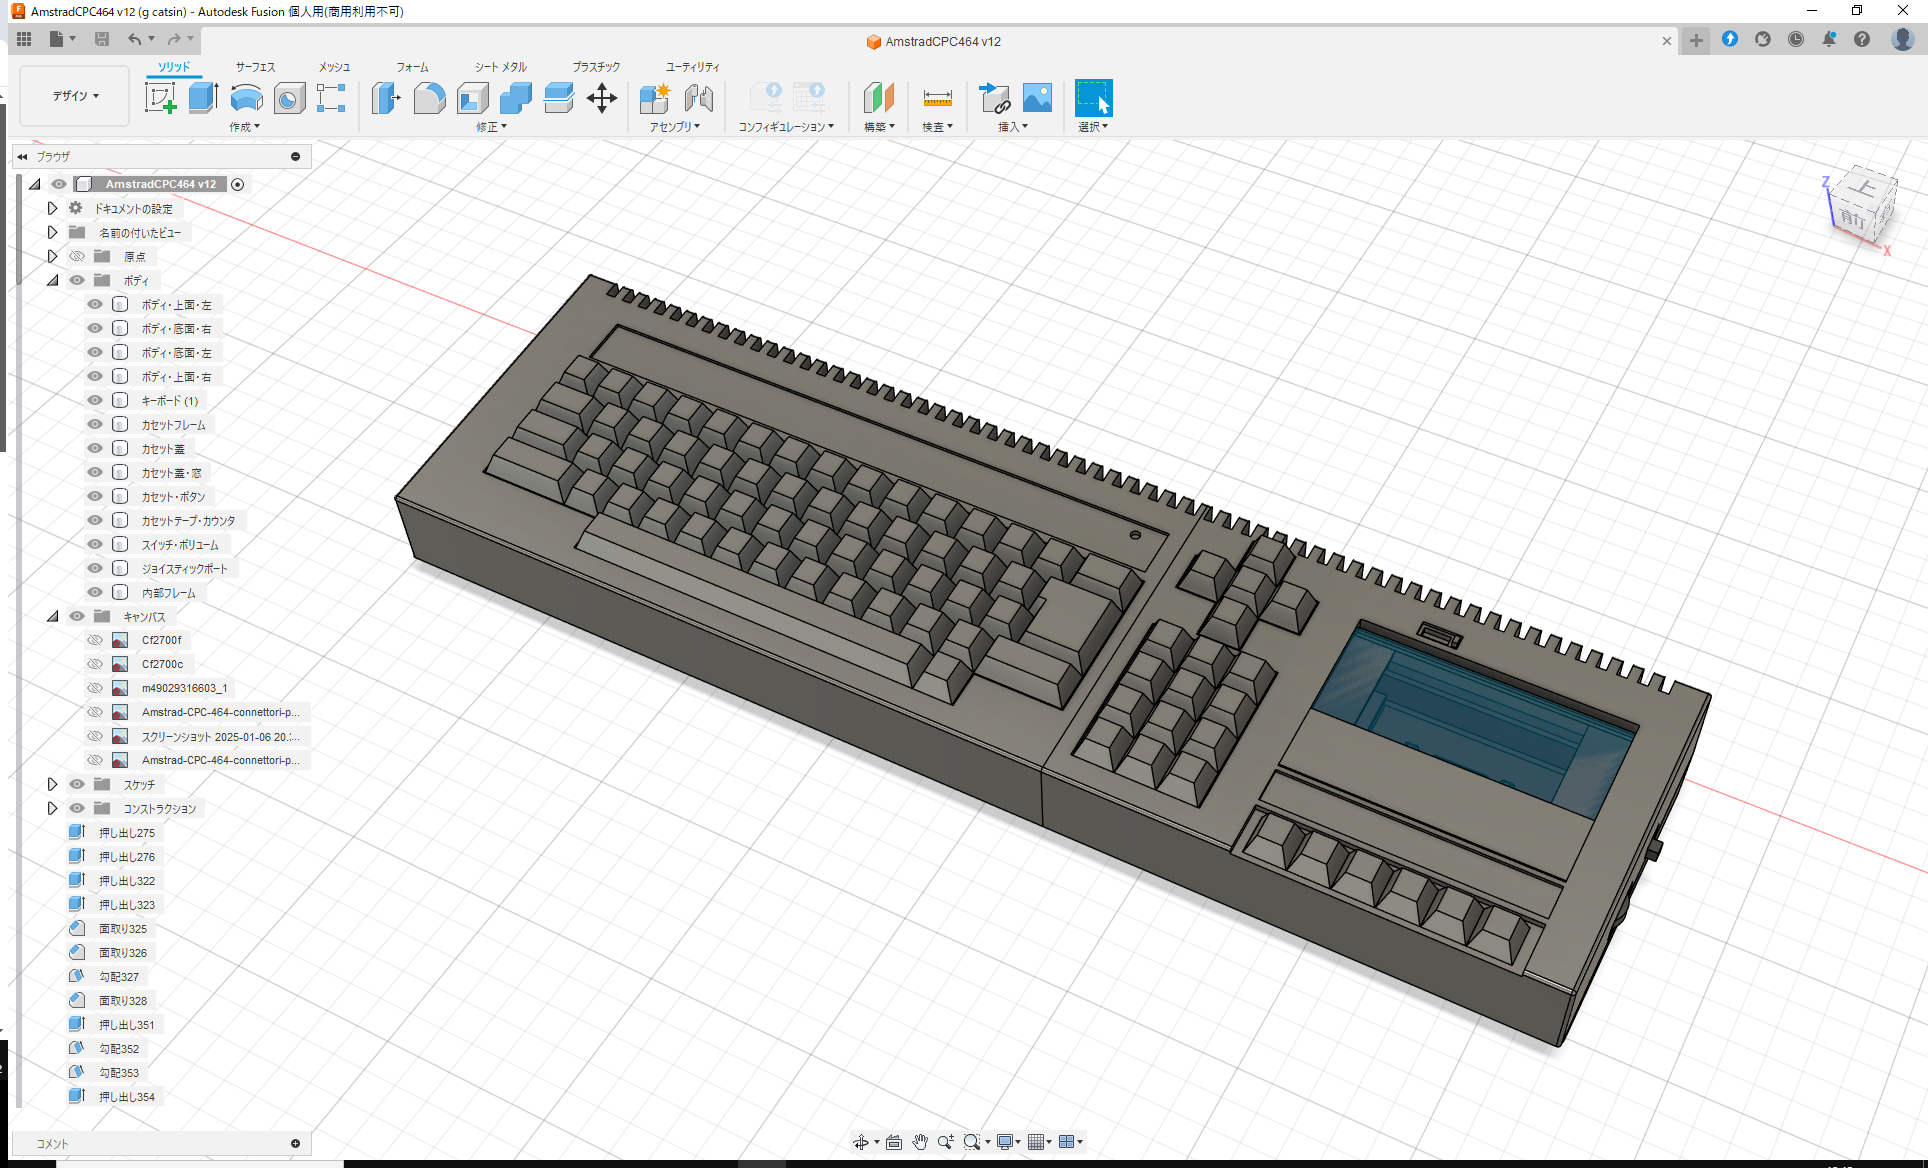Click the Undo button
Viewport: 1928px width, 1168px height.
tap(136, 39)
